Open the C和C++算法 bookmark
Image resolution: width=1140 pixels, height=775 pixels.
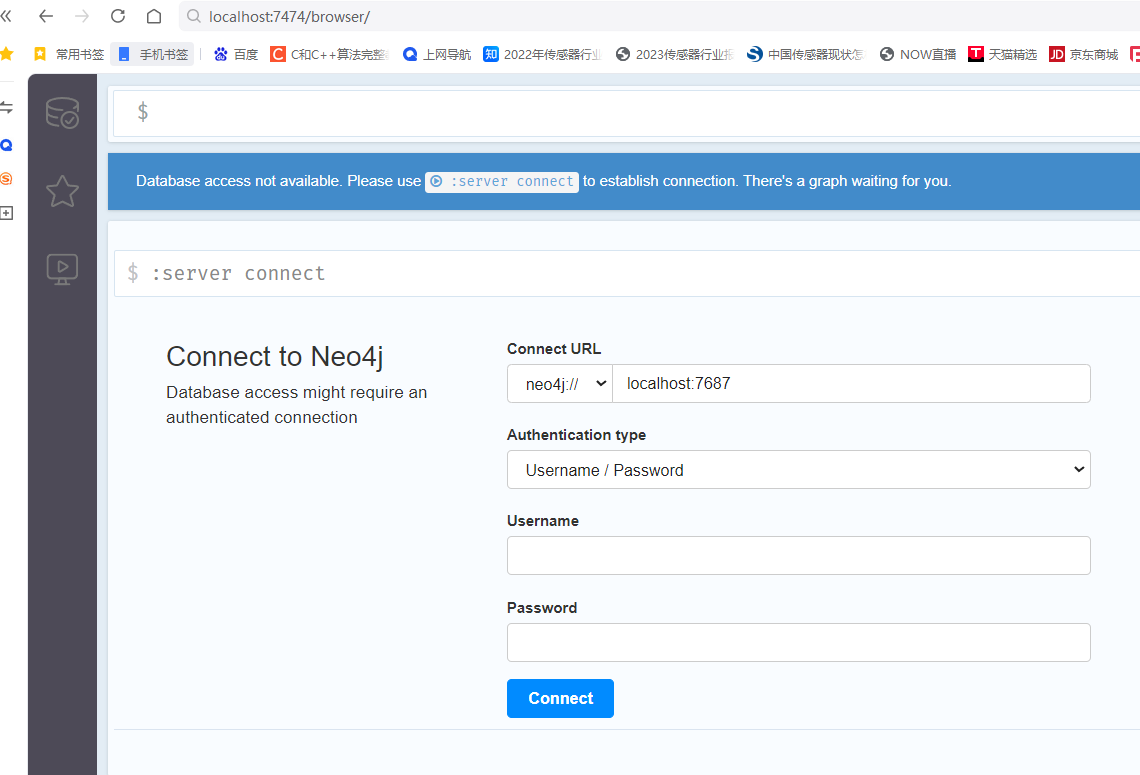point(329,55)
